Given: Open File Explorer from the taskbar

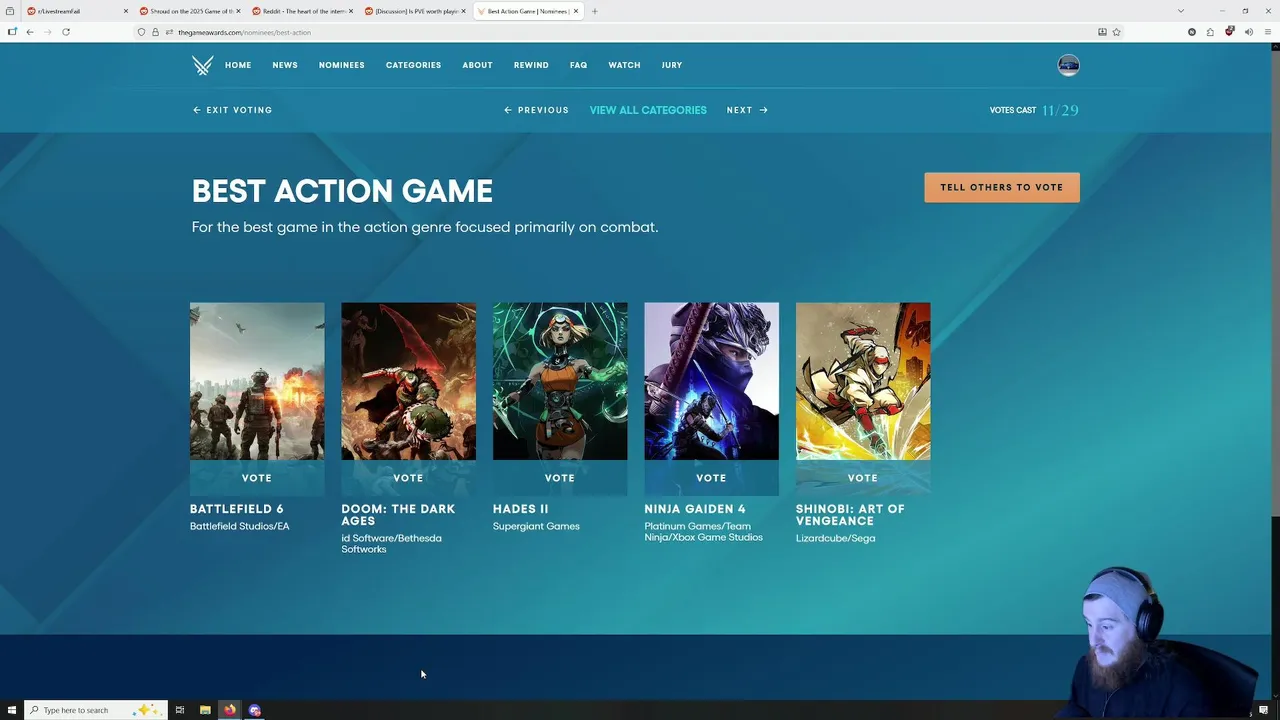Looking at the screenshot, I should [205, 710].
